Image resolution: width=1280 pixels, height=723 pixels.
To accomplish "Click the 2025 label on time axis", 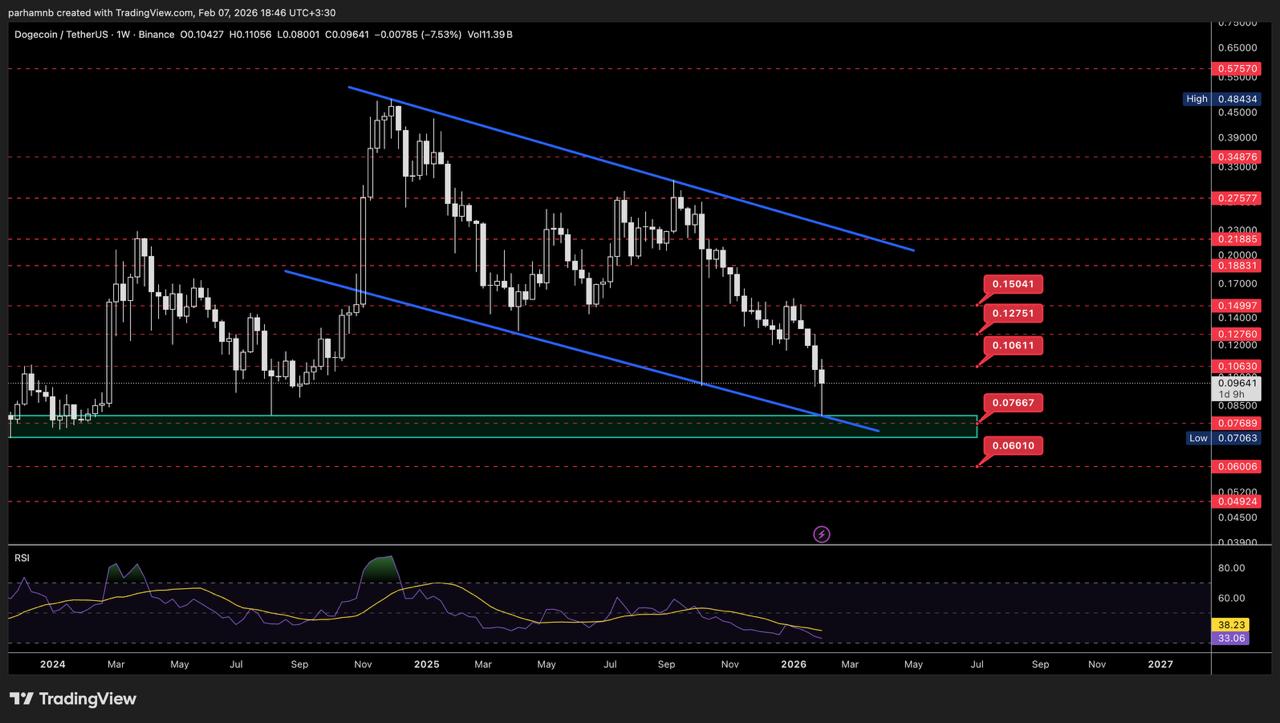I will point(427,664).
